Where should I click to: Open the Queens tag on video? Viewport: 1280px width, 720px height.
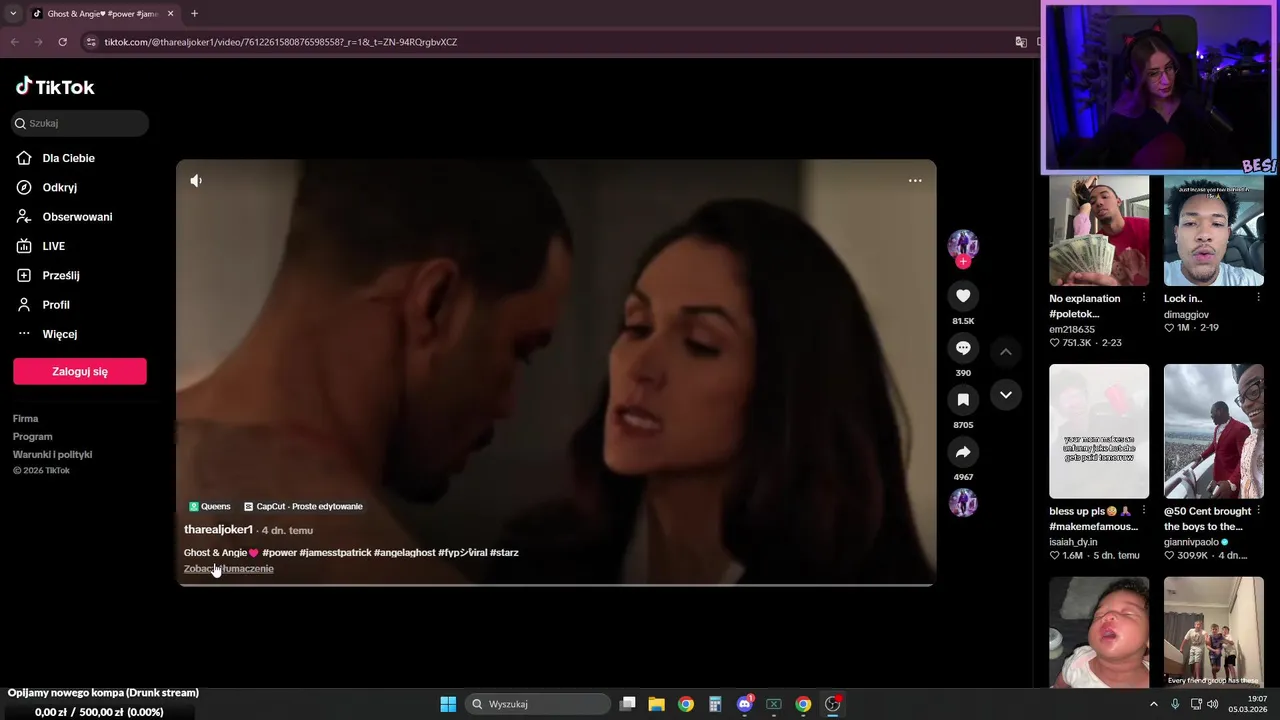[x=210, y=507]
